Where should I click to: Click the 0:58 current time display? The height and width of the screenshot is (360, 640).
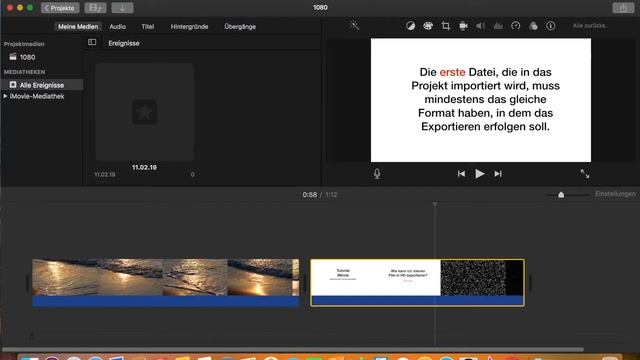click(310, 195)
